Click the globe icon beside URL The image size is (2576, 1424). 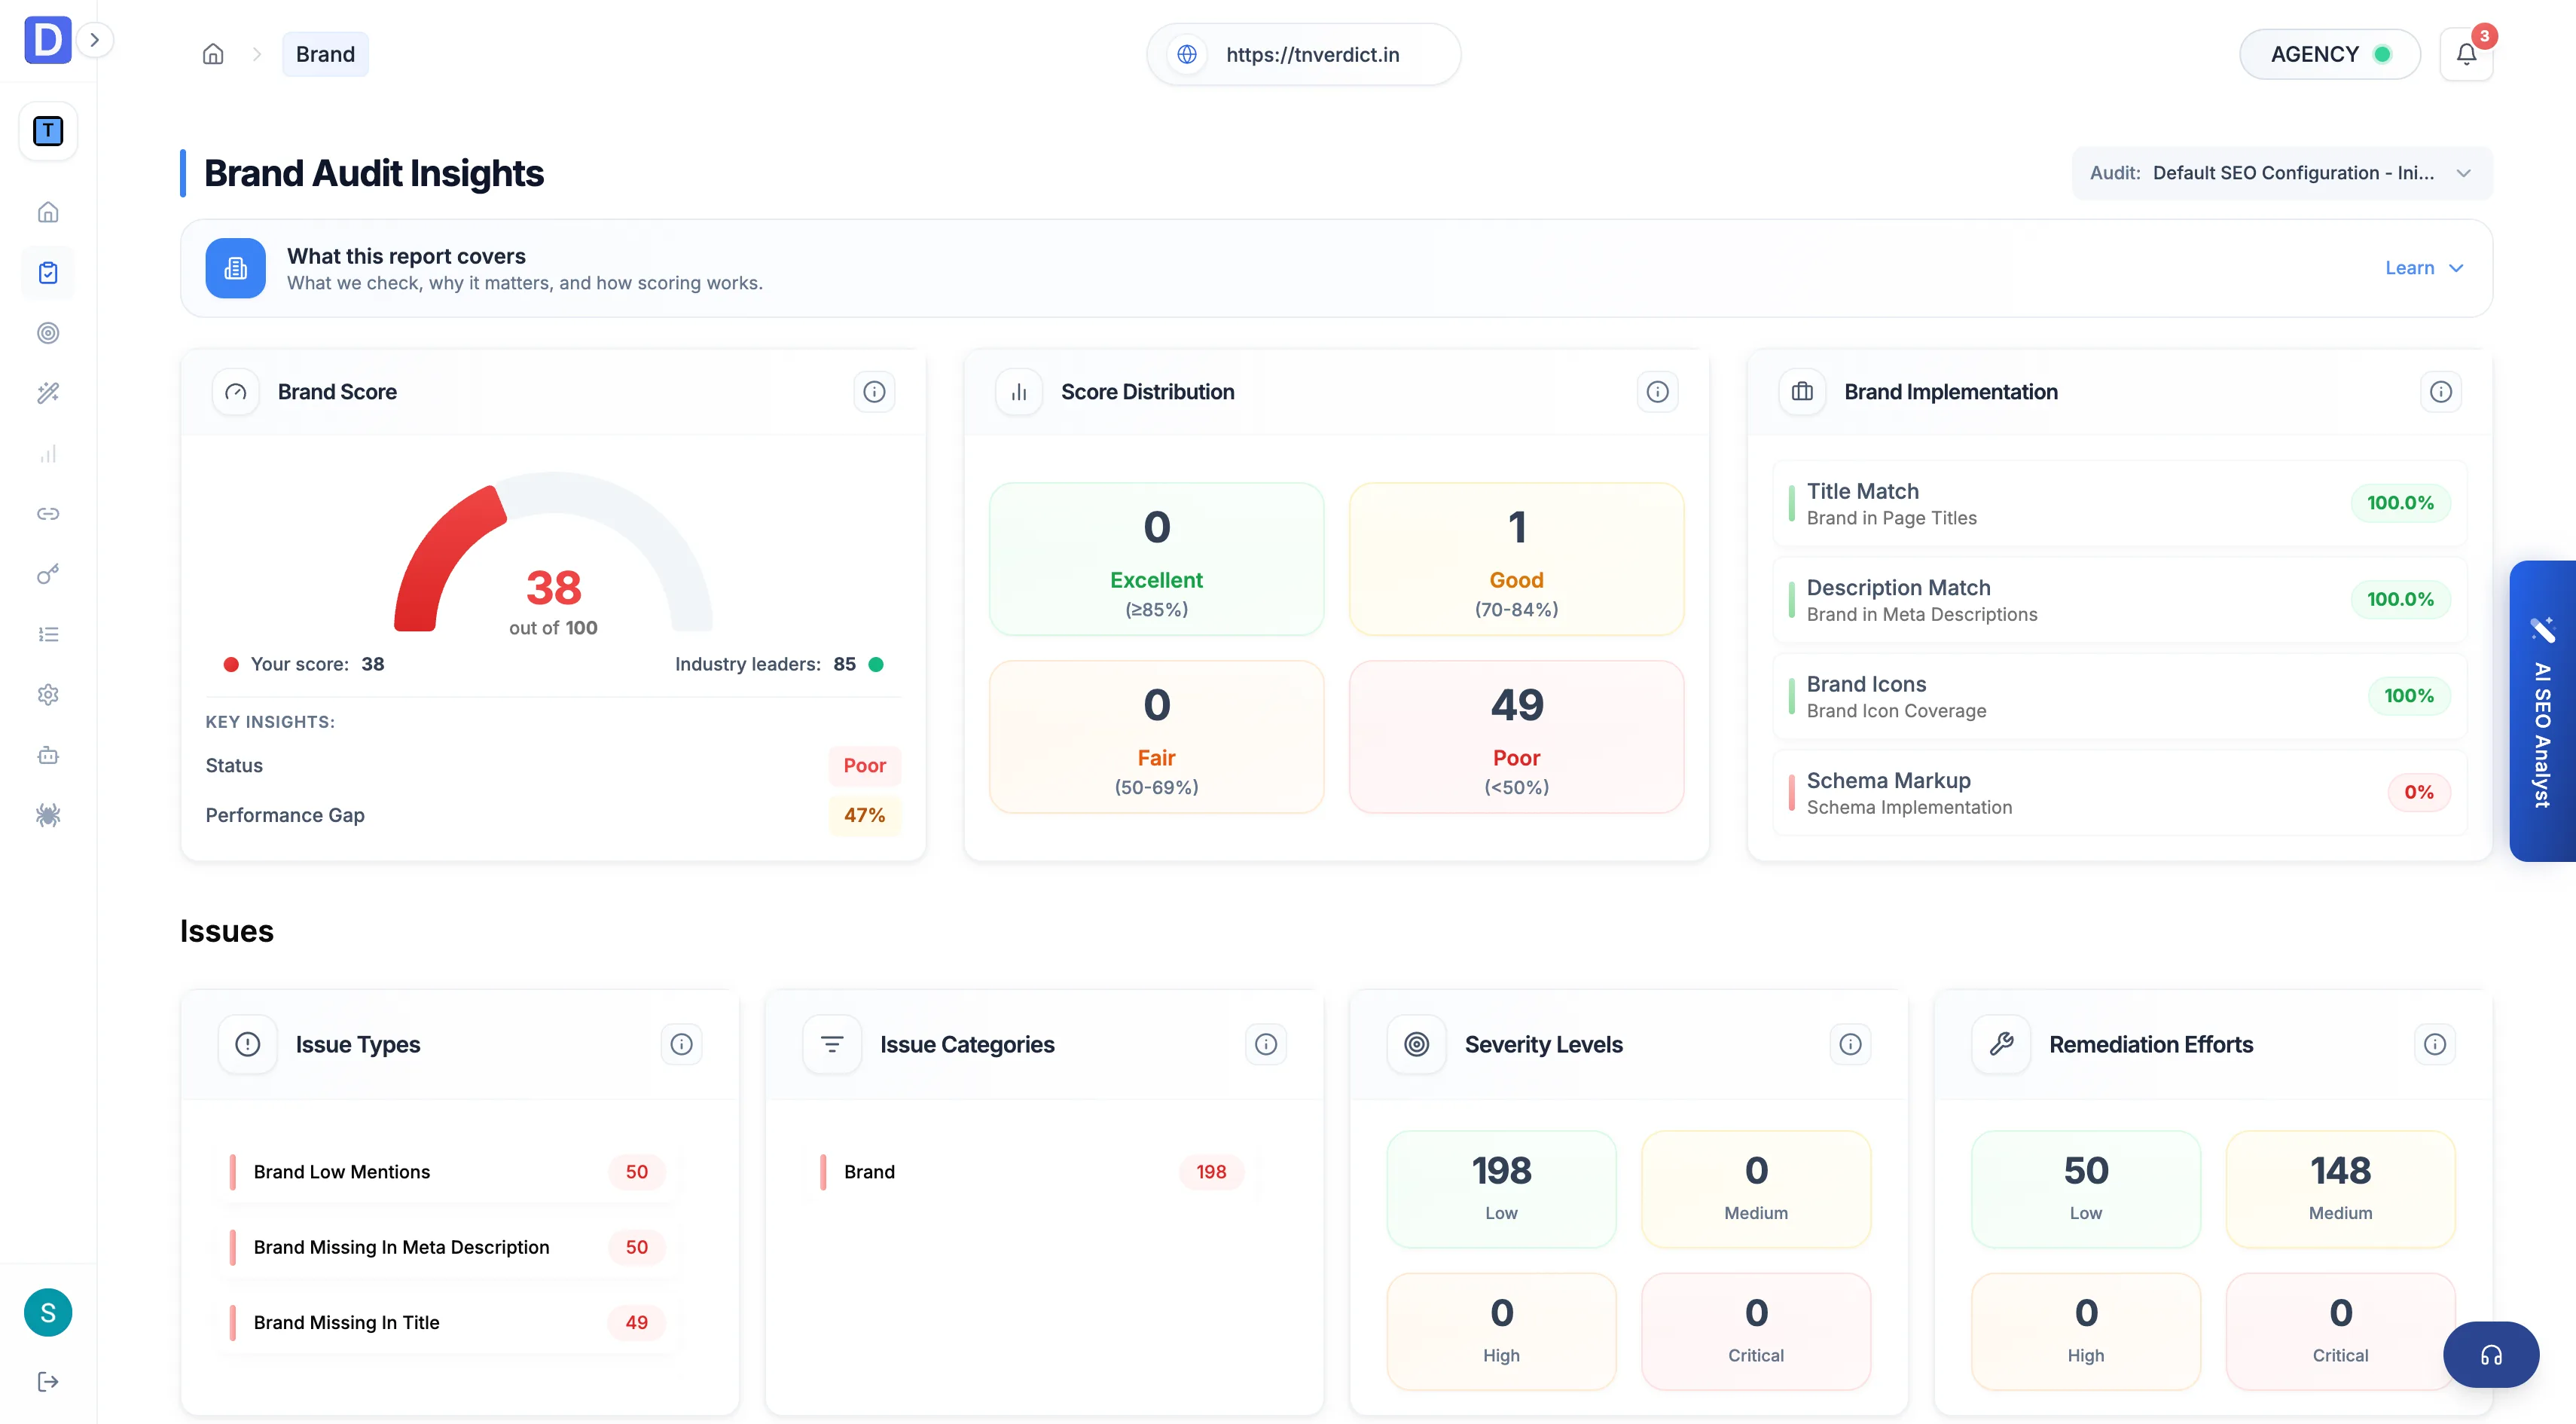coord(1187,54)
